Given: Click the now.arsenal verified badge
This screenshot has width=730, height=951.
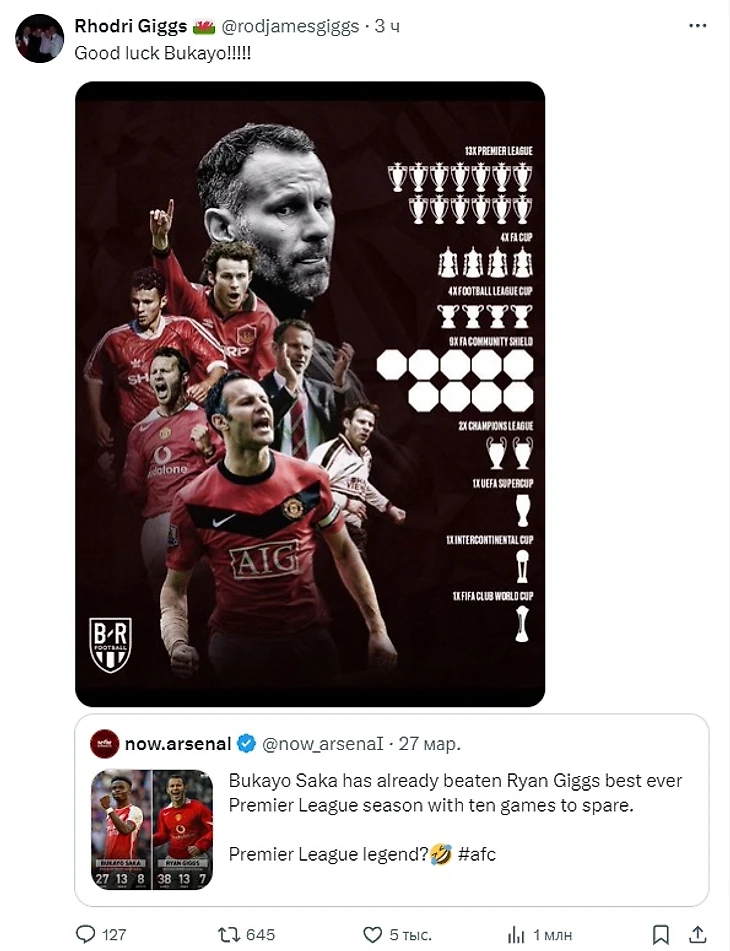Looking at the screenshot, I should click(x=246, y=744).
